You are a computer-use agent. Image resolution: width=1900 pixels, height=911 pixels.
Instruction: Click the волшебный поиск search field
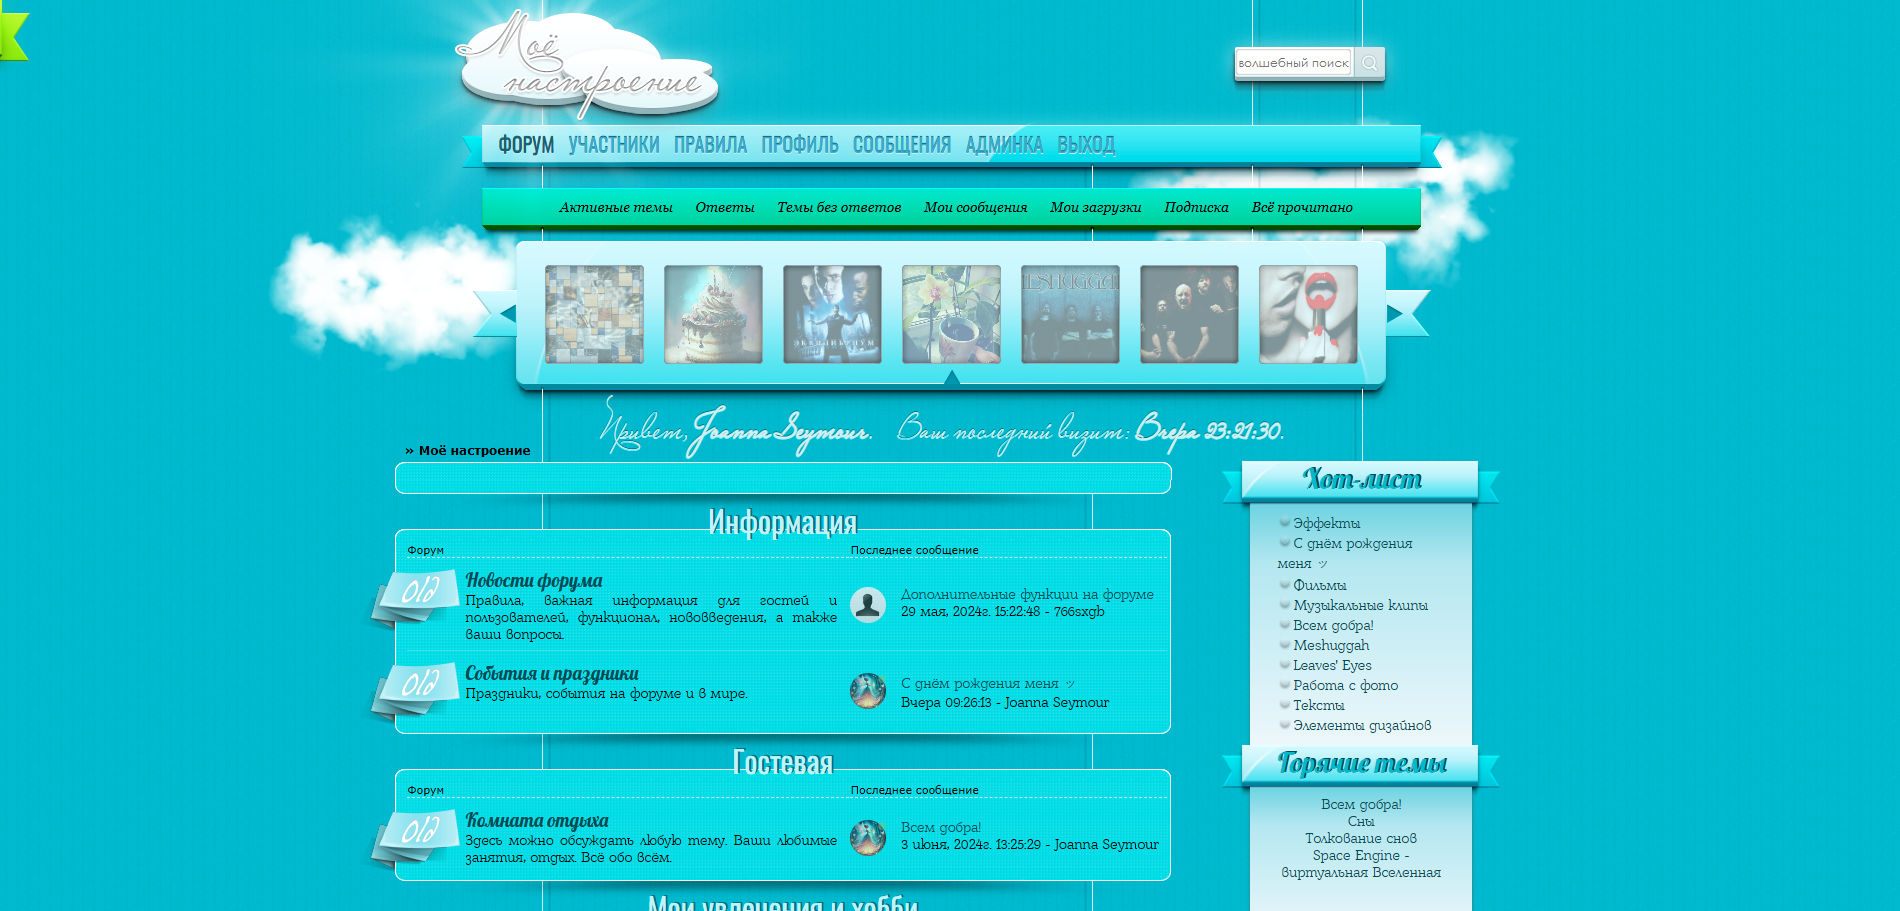pos(1293,62)
